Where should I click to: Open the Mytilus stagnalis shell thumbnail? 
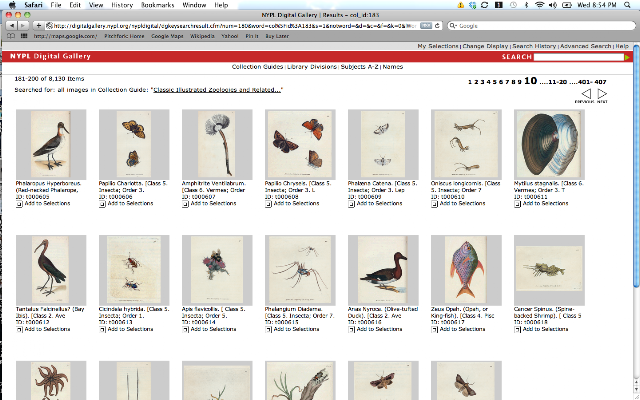[x=549, y=144]
